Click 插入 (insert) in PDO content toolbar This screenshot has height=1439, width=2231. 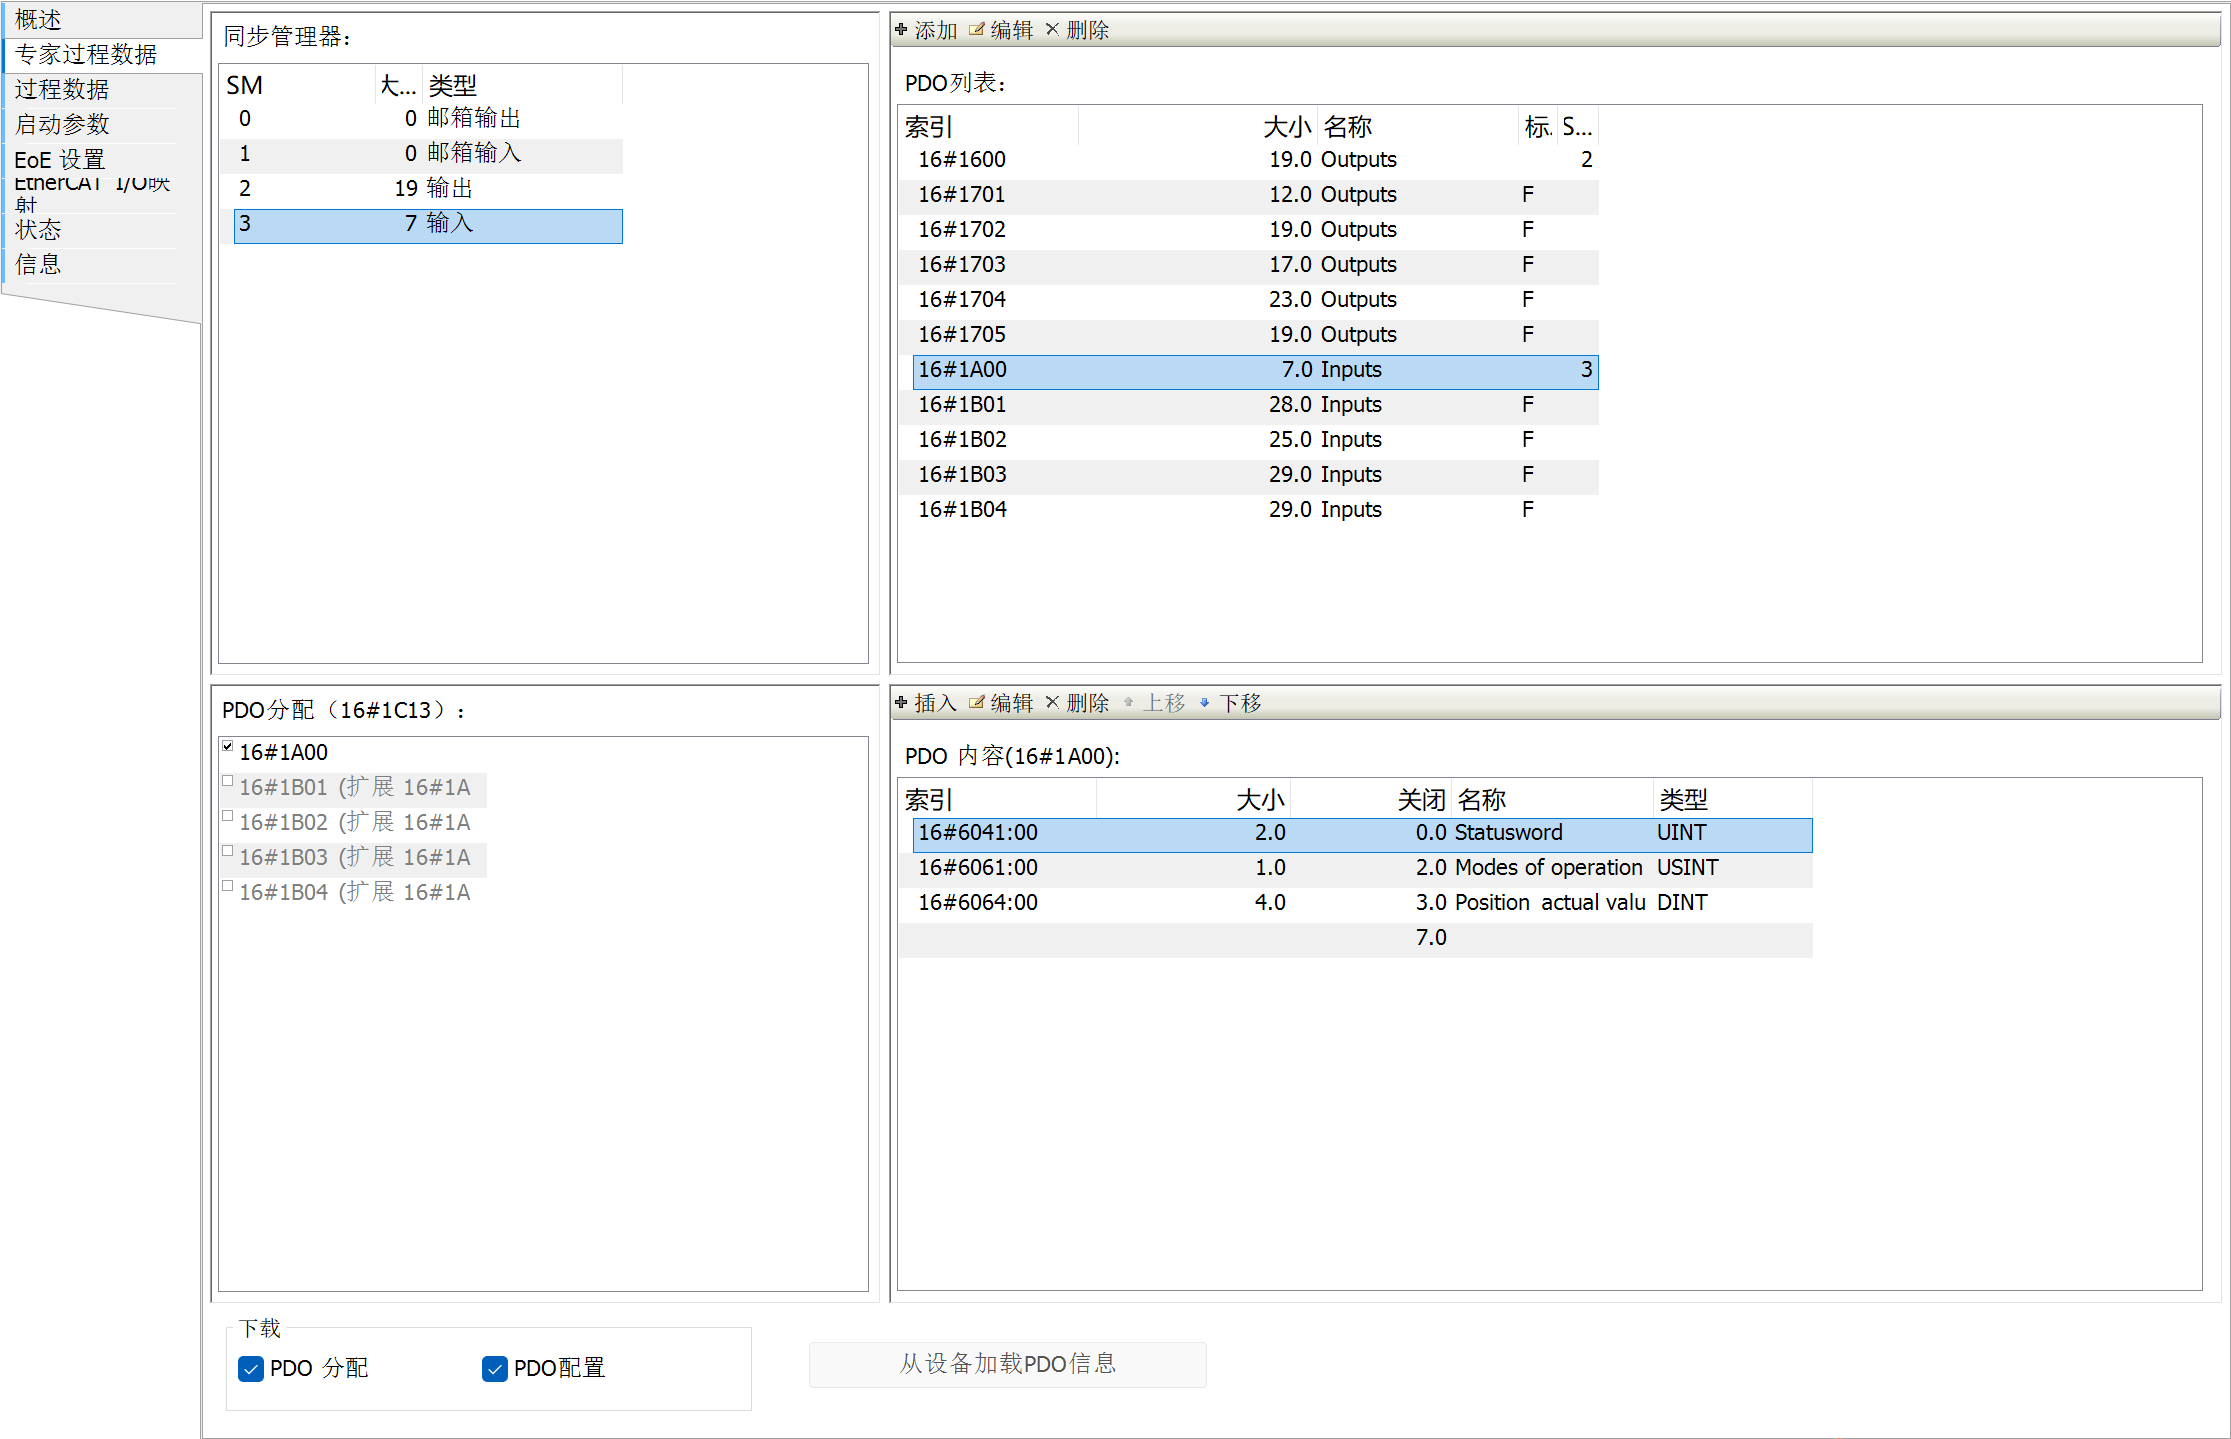click(x=926, y=703)
